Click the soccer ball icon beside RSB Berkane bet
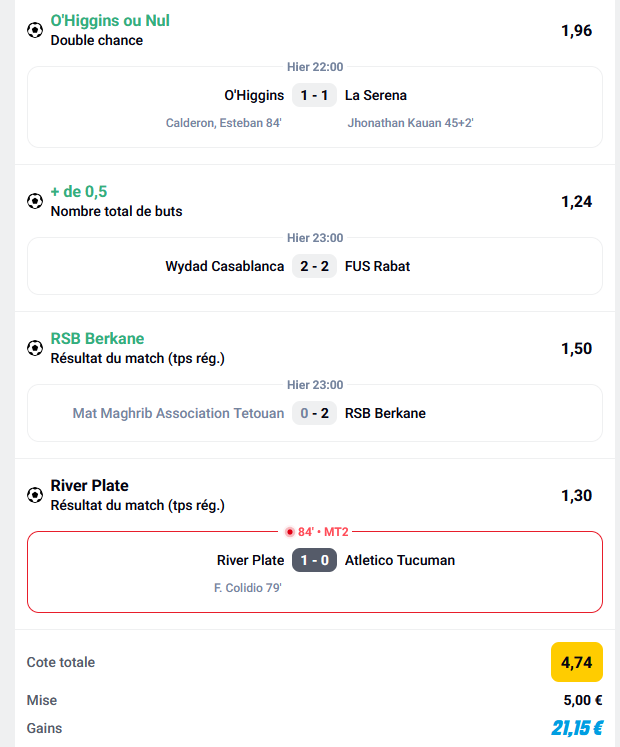This screenshot has height=747, width=620. click(x=35, y=348)
